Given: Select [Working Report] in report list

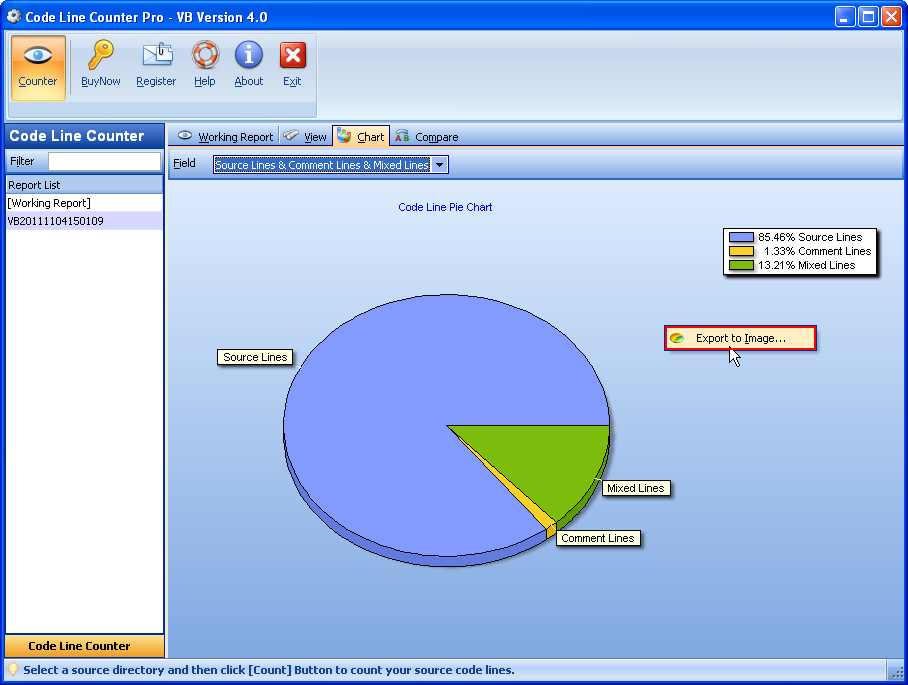Looking at the screenshot, I should (x=85, y=203).
